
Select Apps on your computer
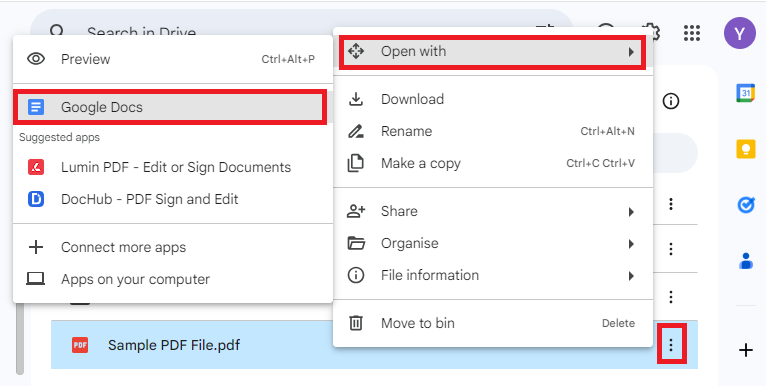coord(173,279)
